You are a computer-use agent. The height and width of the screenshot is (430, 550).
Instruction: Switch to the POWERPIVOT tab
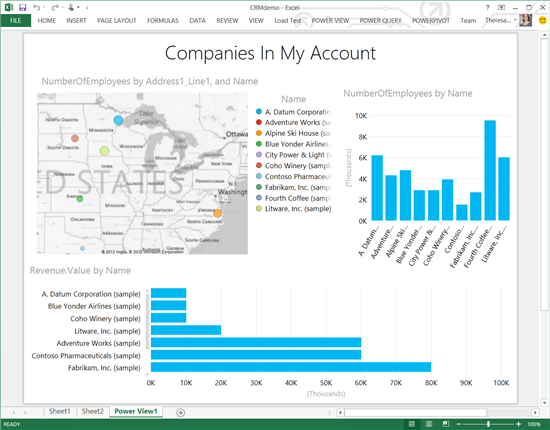tap(431, 21)
